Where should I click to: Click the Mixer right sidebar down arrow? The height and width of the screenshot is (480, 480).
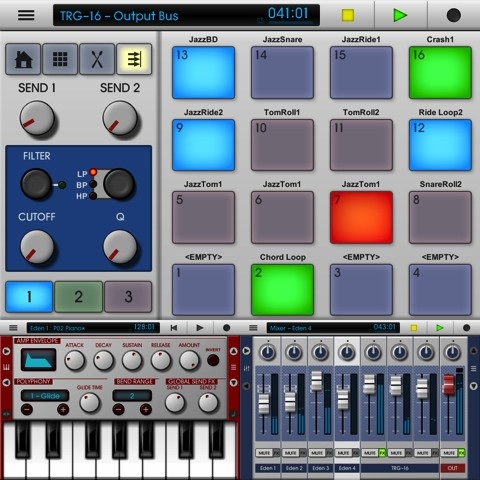point(474,386)
